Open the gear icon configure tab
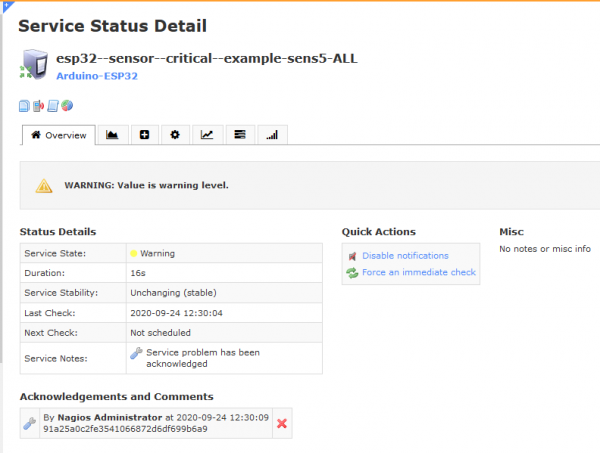This screenshot has width=600, height=453. point(175,135)
